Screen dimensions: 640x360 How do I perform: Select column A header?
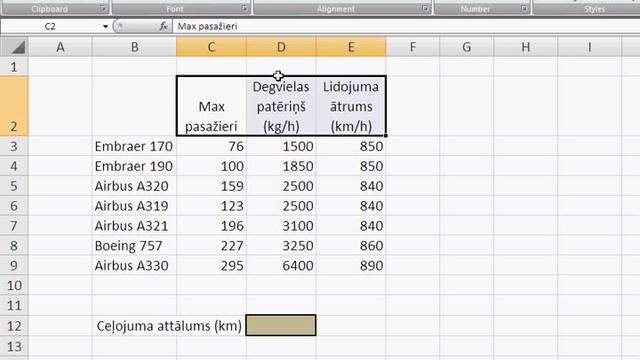coord(60,47)
